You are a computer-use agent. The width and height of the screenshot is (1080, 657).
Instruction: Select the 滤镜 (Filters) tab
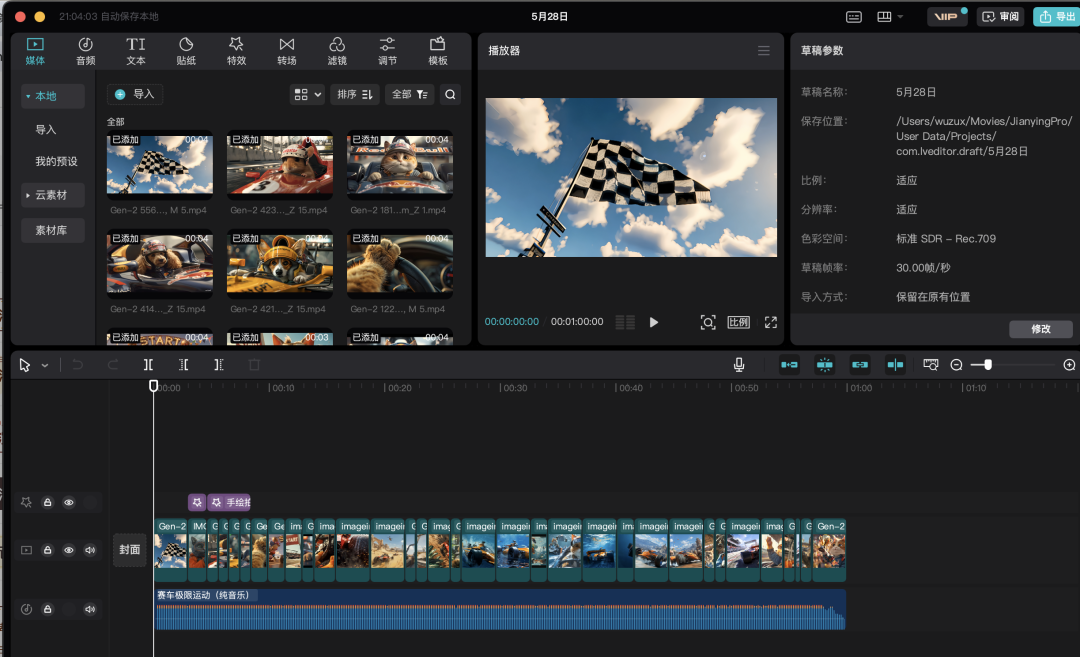337,51
